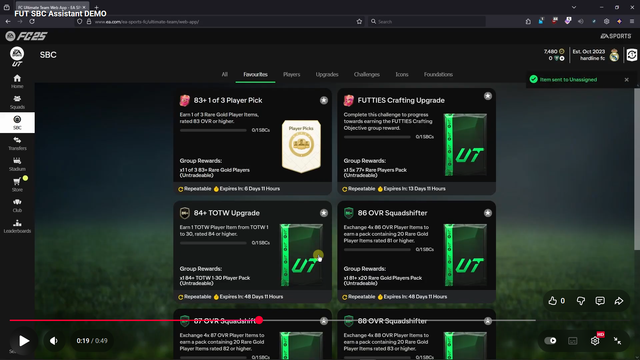Dislike the video with thumbs down
640x360 pixels.
(x=580, y=301)
